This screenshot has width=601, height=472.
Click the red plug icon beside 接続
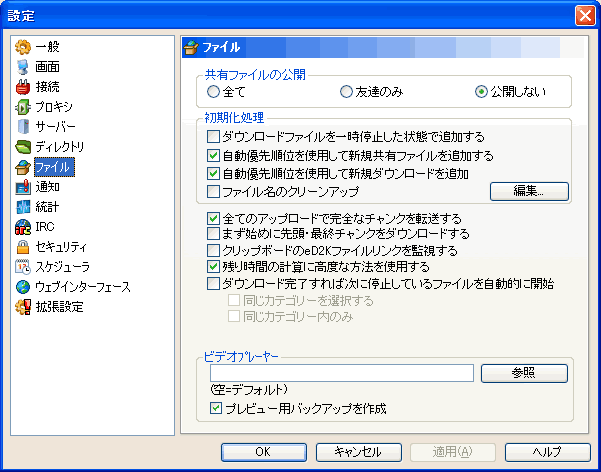(x=23, y=87)
